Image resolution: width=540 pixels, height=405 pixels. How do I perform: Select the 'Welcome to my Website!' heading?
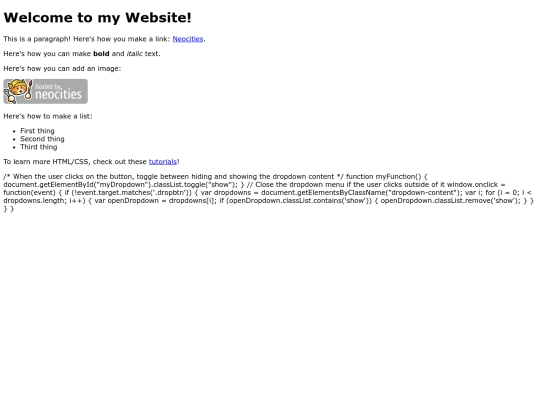point(97,18)
